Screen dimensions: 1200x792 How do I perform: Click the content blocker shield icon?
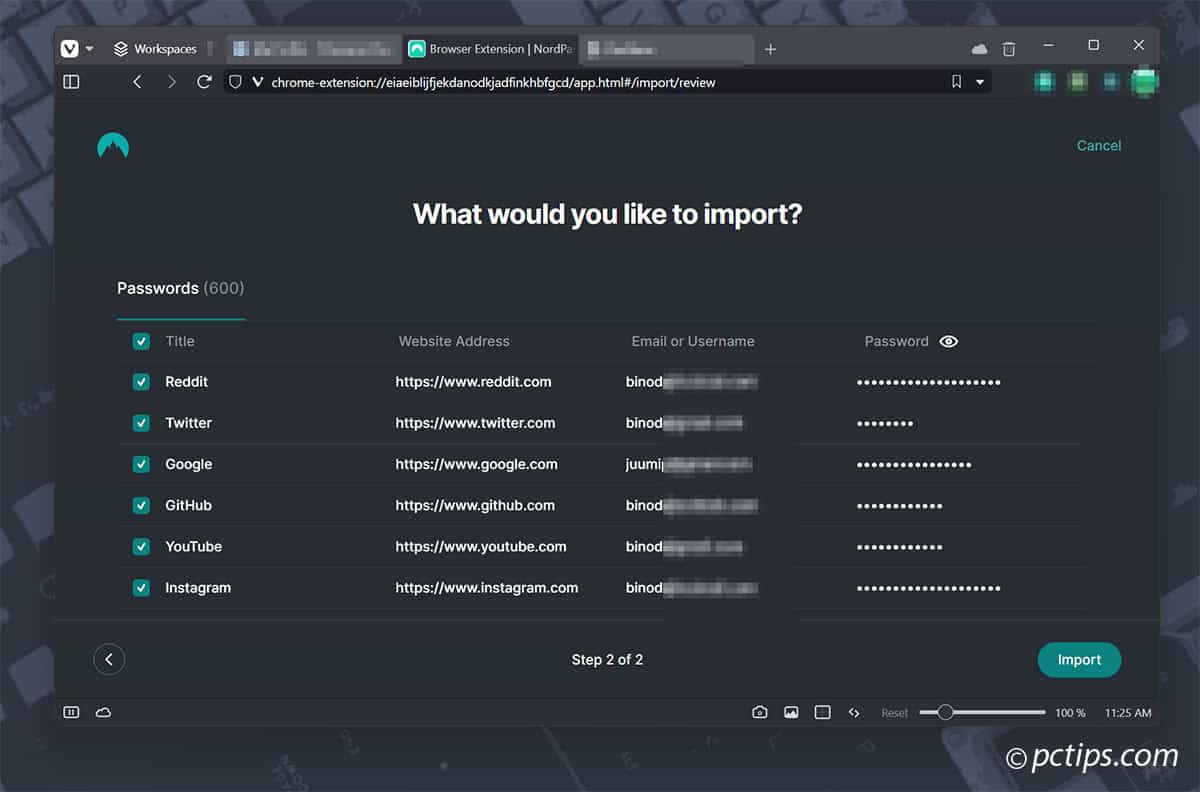pos(233,82)
